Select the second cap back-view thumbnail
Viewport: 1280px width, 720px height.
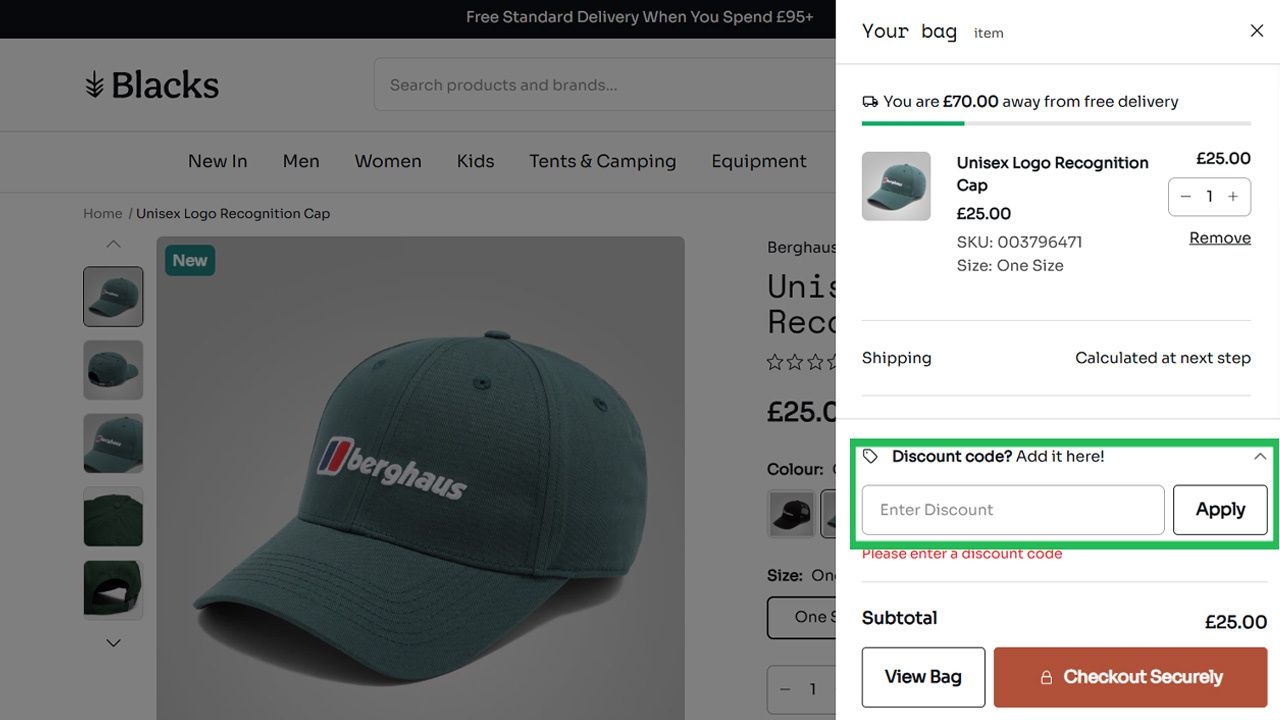click(x=113, y=370)
